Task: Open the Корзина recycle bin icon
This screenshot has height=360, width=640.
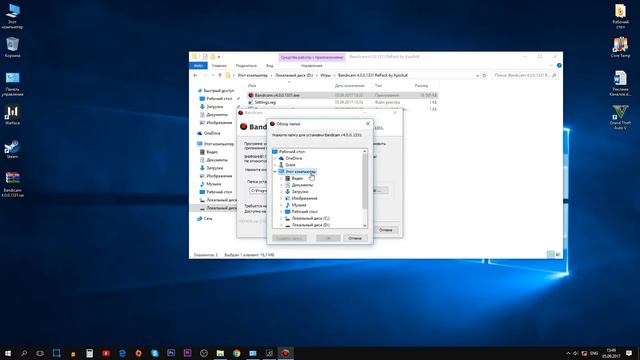Action: (12, 47)
